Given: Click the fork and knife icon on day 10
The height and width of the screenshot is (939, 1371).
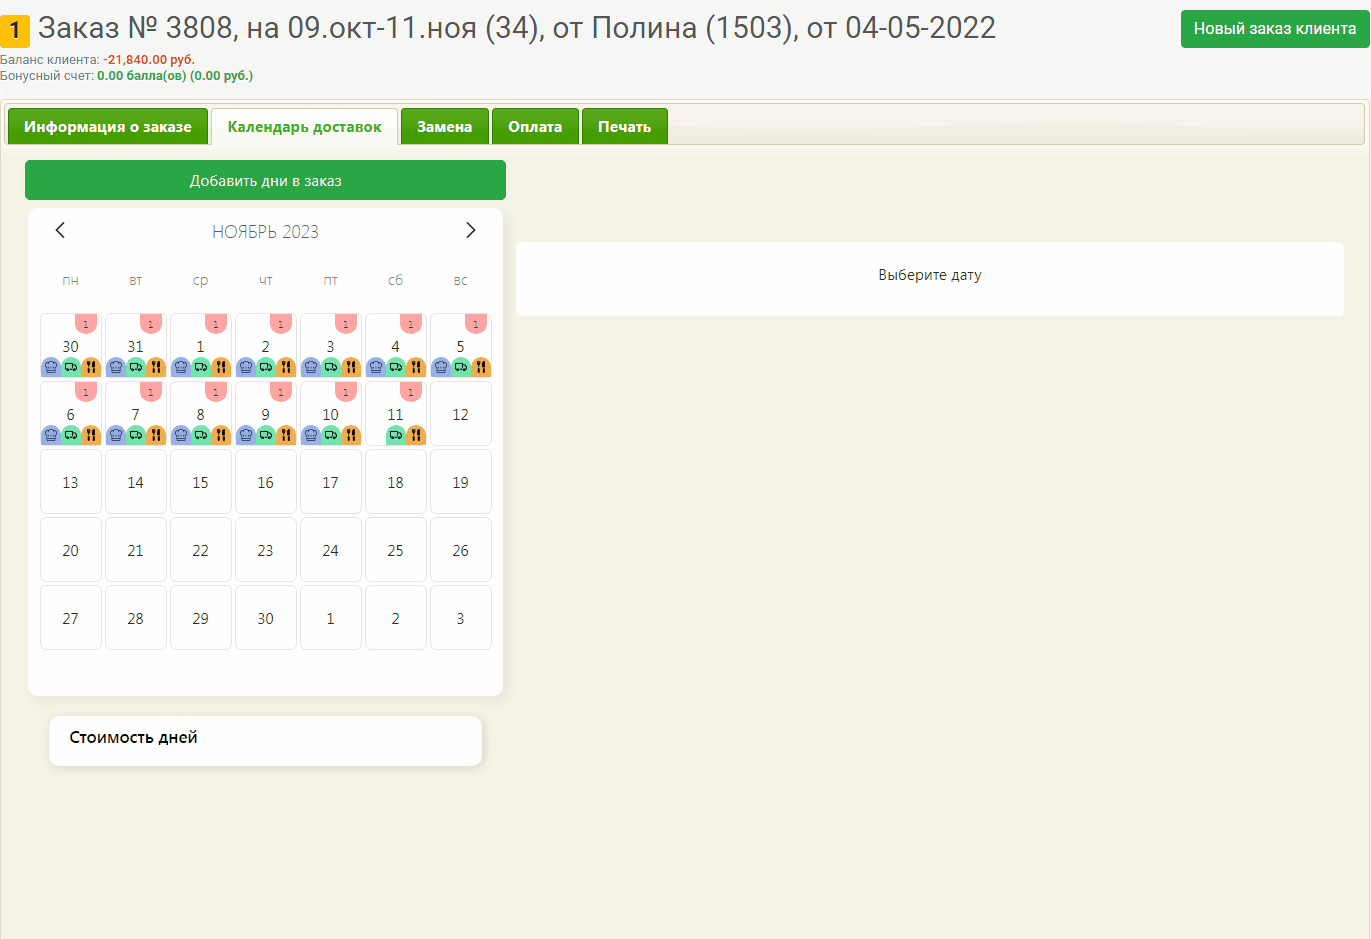Looking at the screenshot, I should [351, 435].
